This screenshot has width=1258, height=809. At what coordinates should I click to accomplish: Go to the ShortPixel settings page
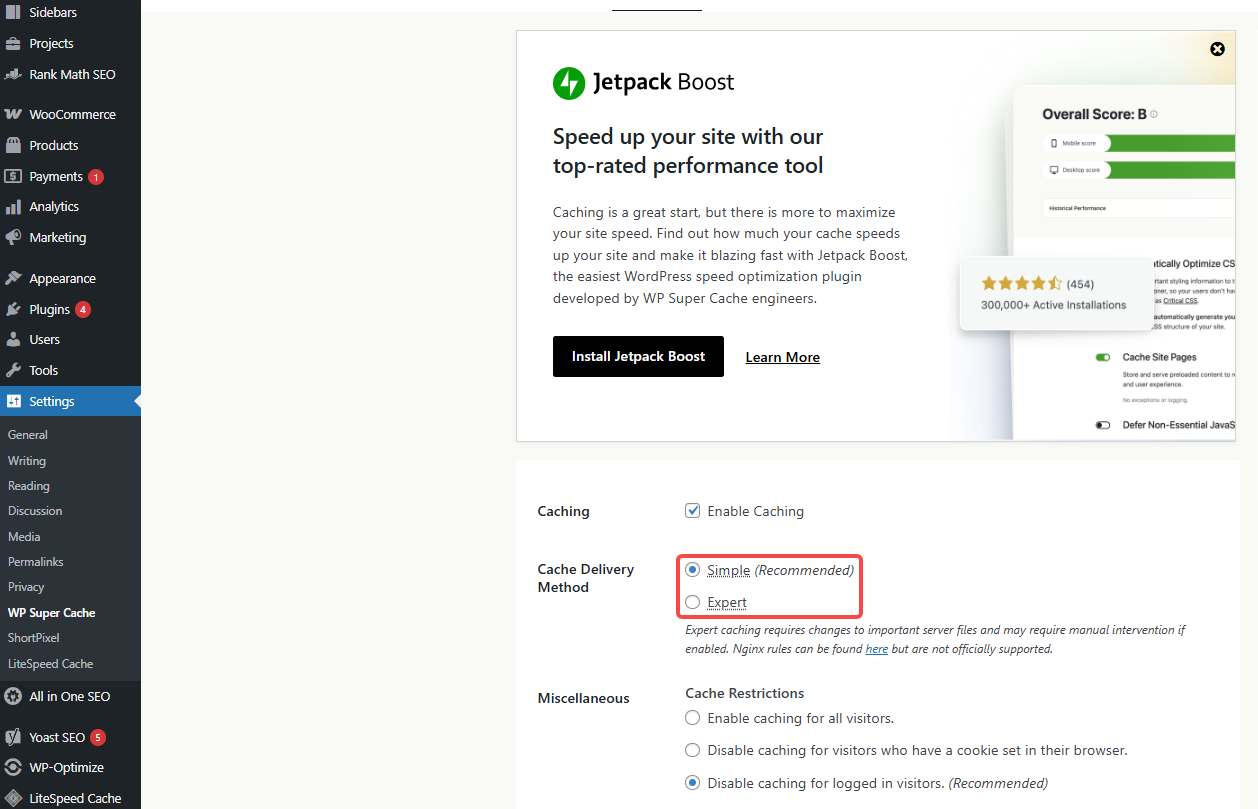pyautogui.click(x=34, y=638)
